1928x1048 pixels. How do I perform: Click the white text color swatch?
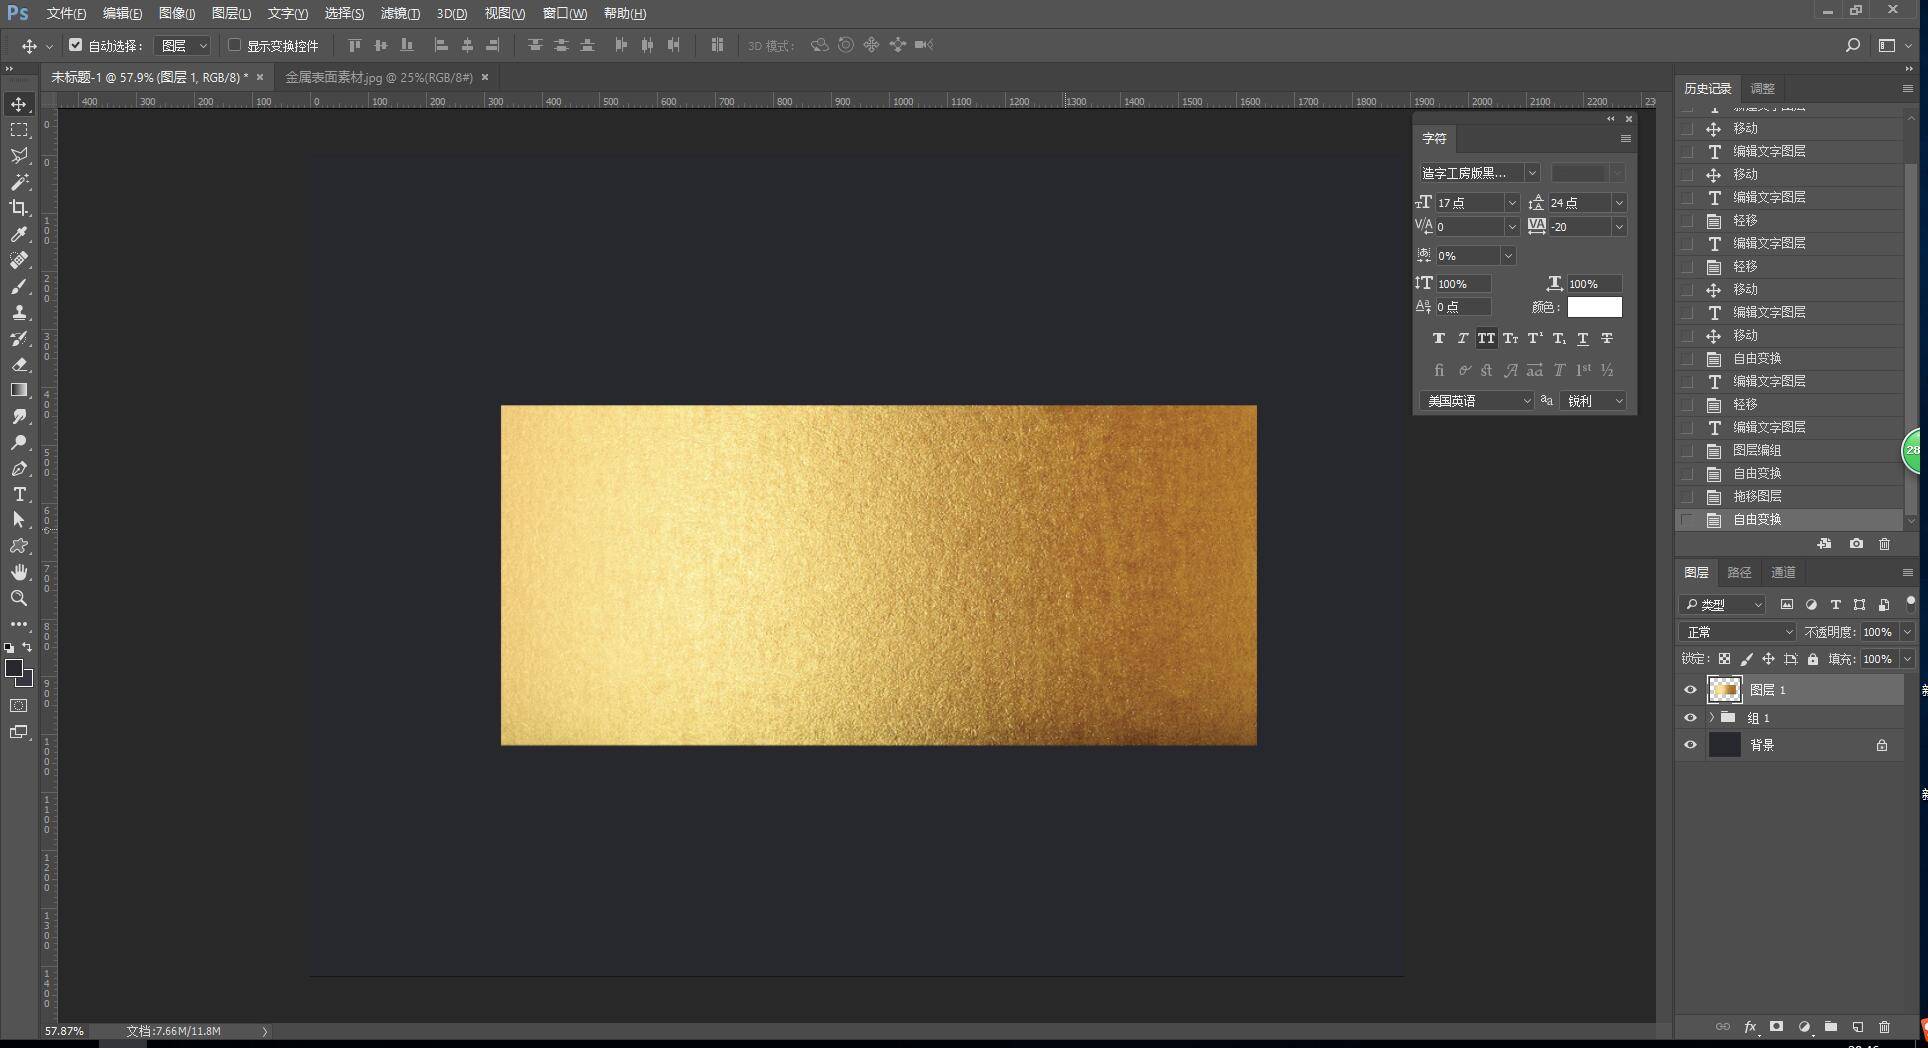pyautogui.click(x=1594, y=307)
